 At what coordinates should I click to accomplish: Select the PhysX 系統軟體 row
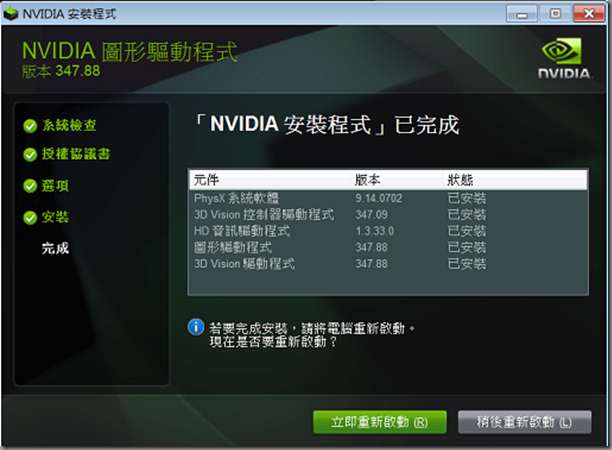(x=388, y=198)
